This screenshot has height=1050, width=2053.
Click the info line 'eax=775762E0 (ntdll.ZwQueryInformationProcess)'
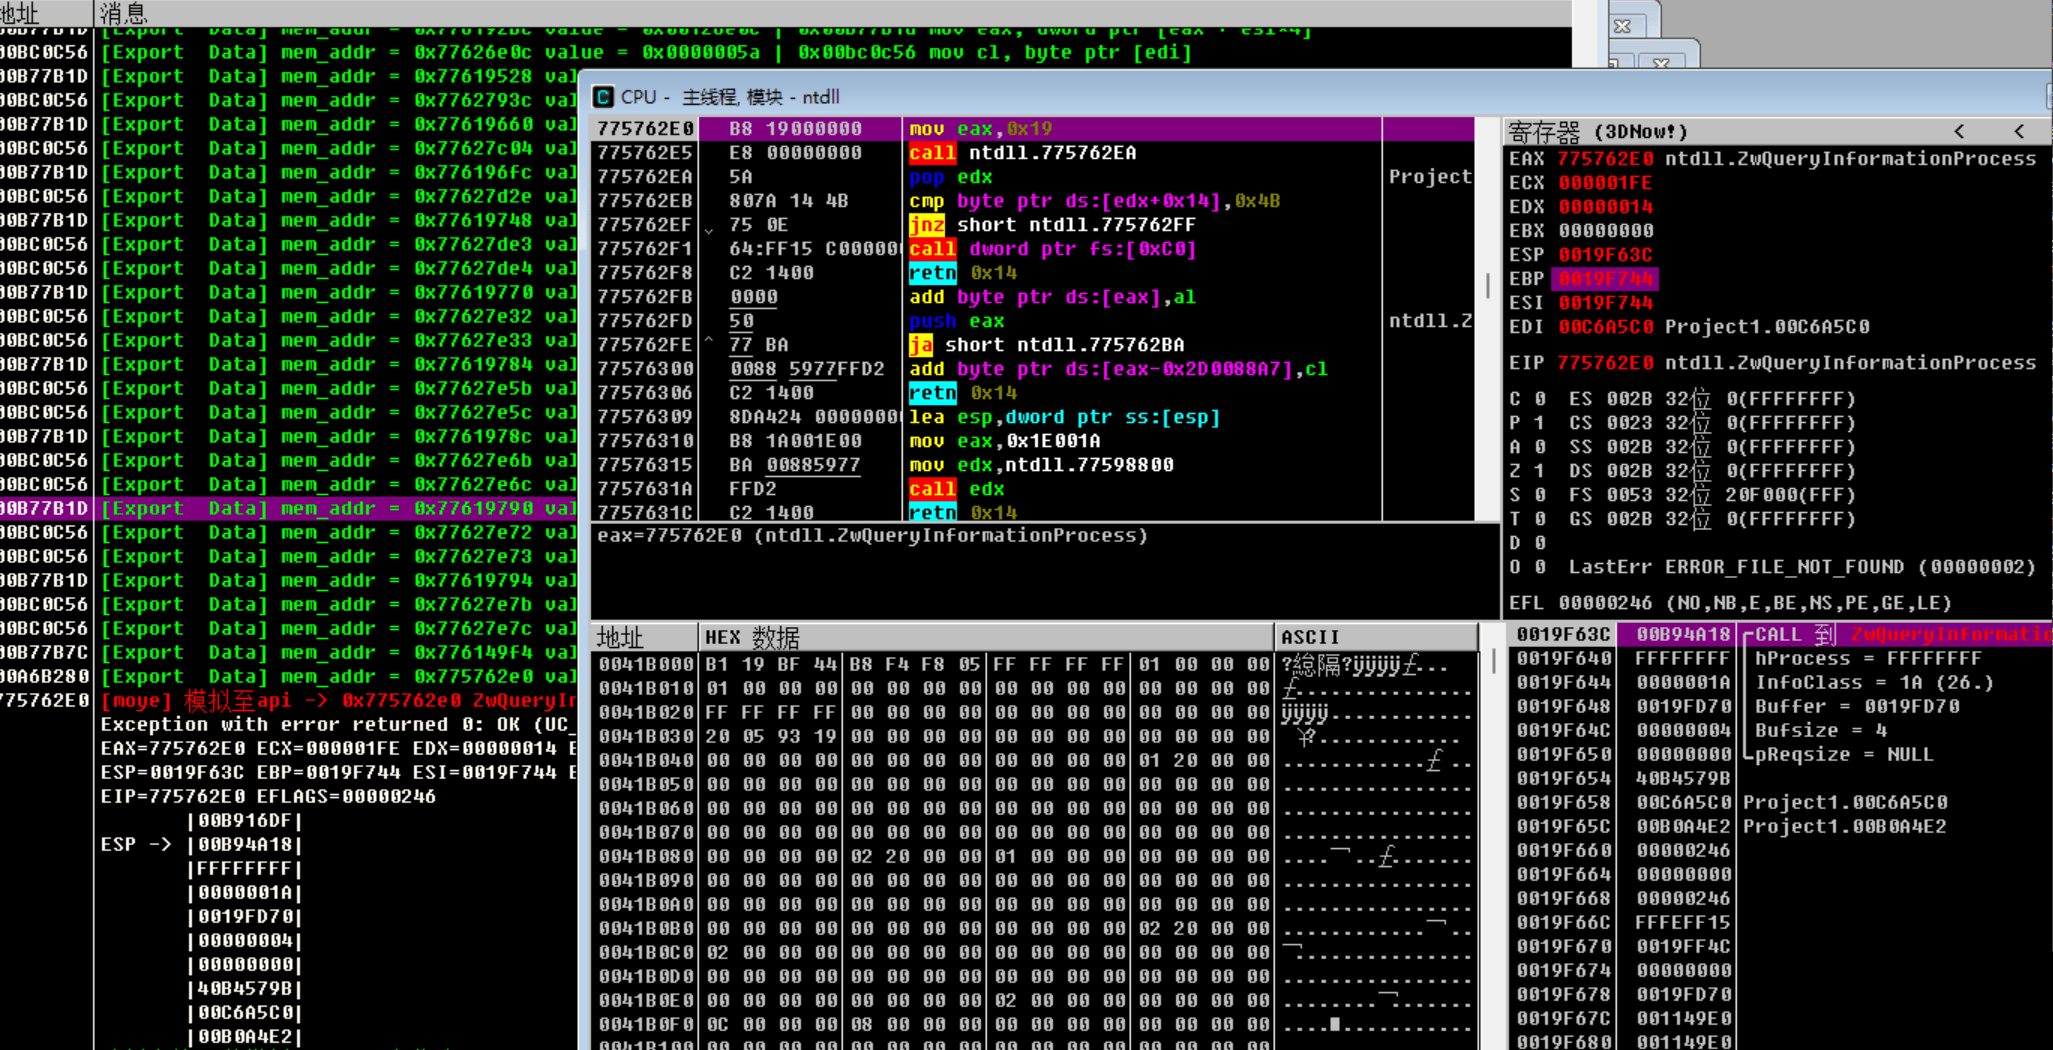tap(872, 536)
